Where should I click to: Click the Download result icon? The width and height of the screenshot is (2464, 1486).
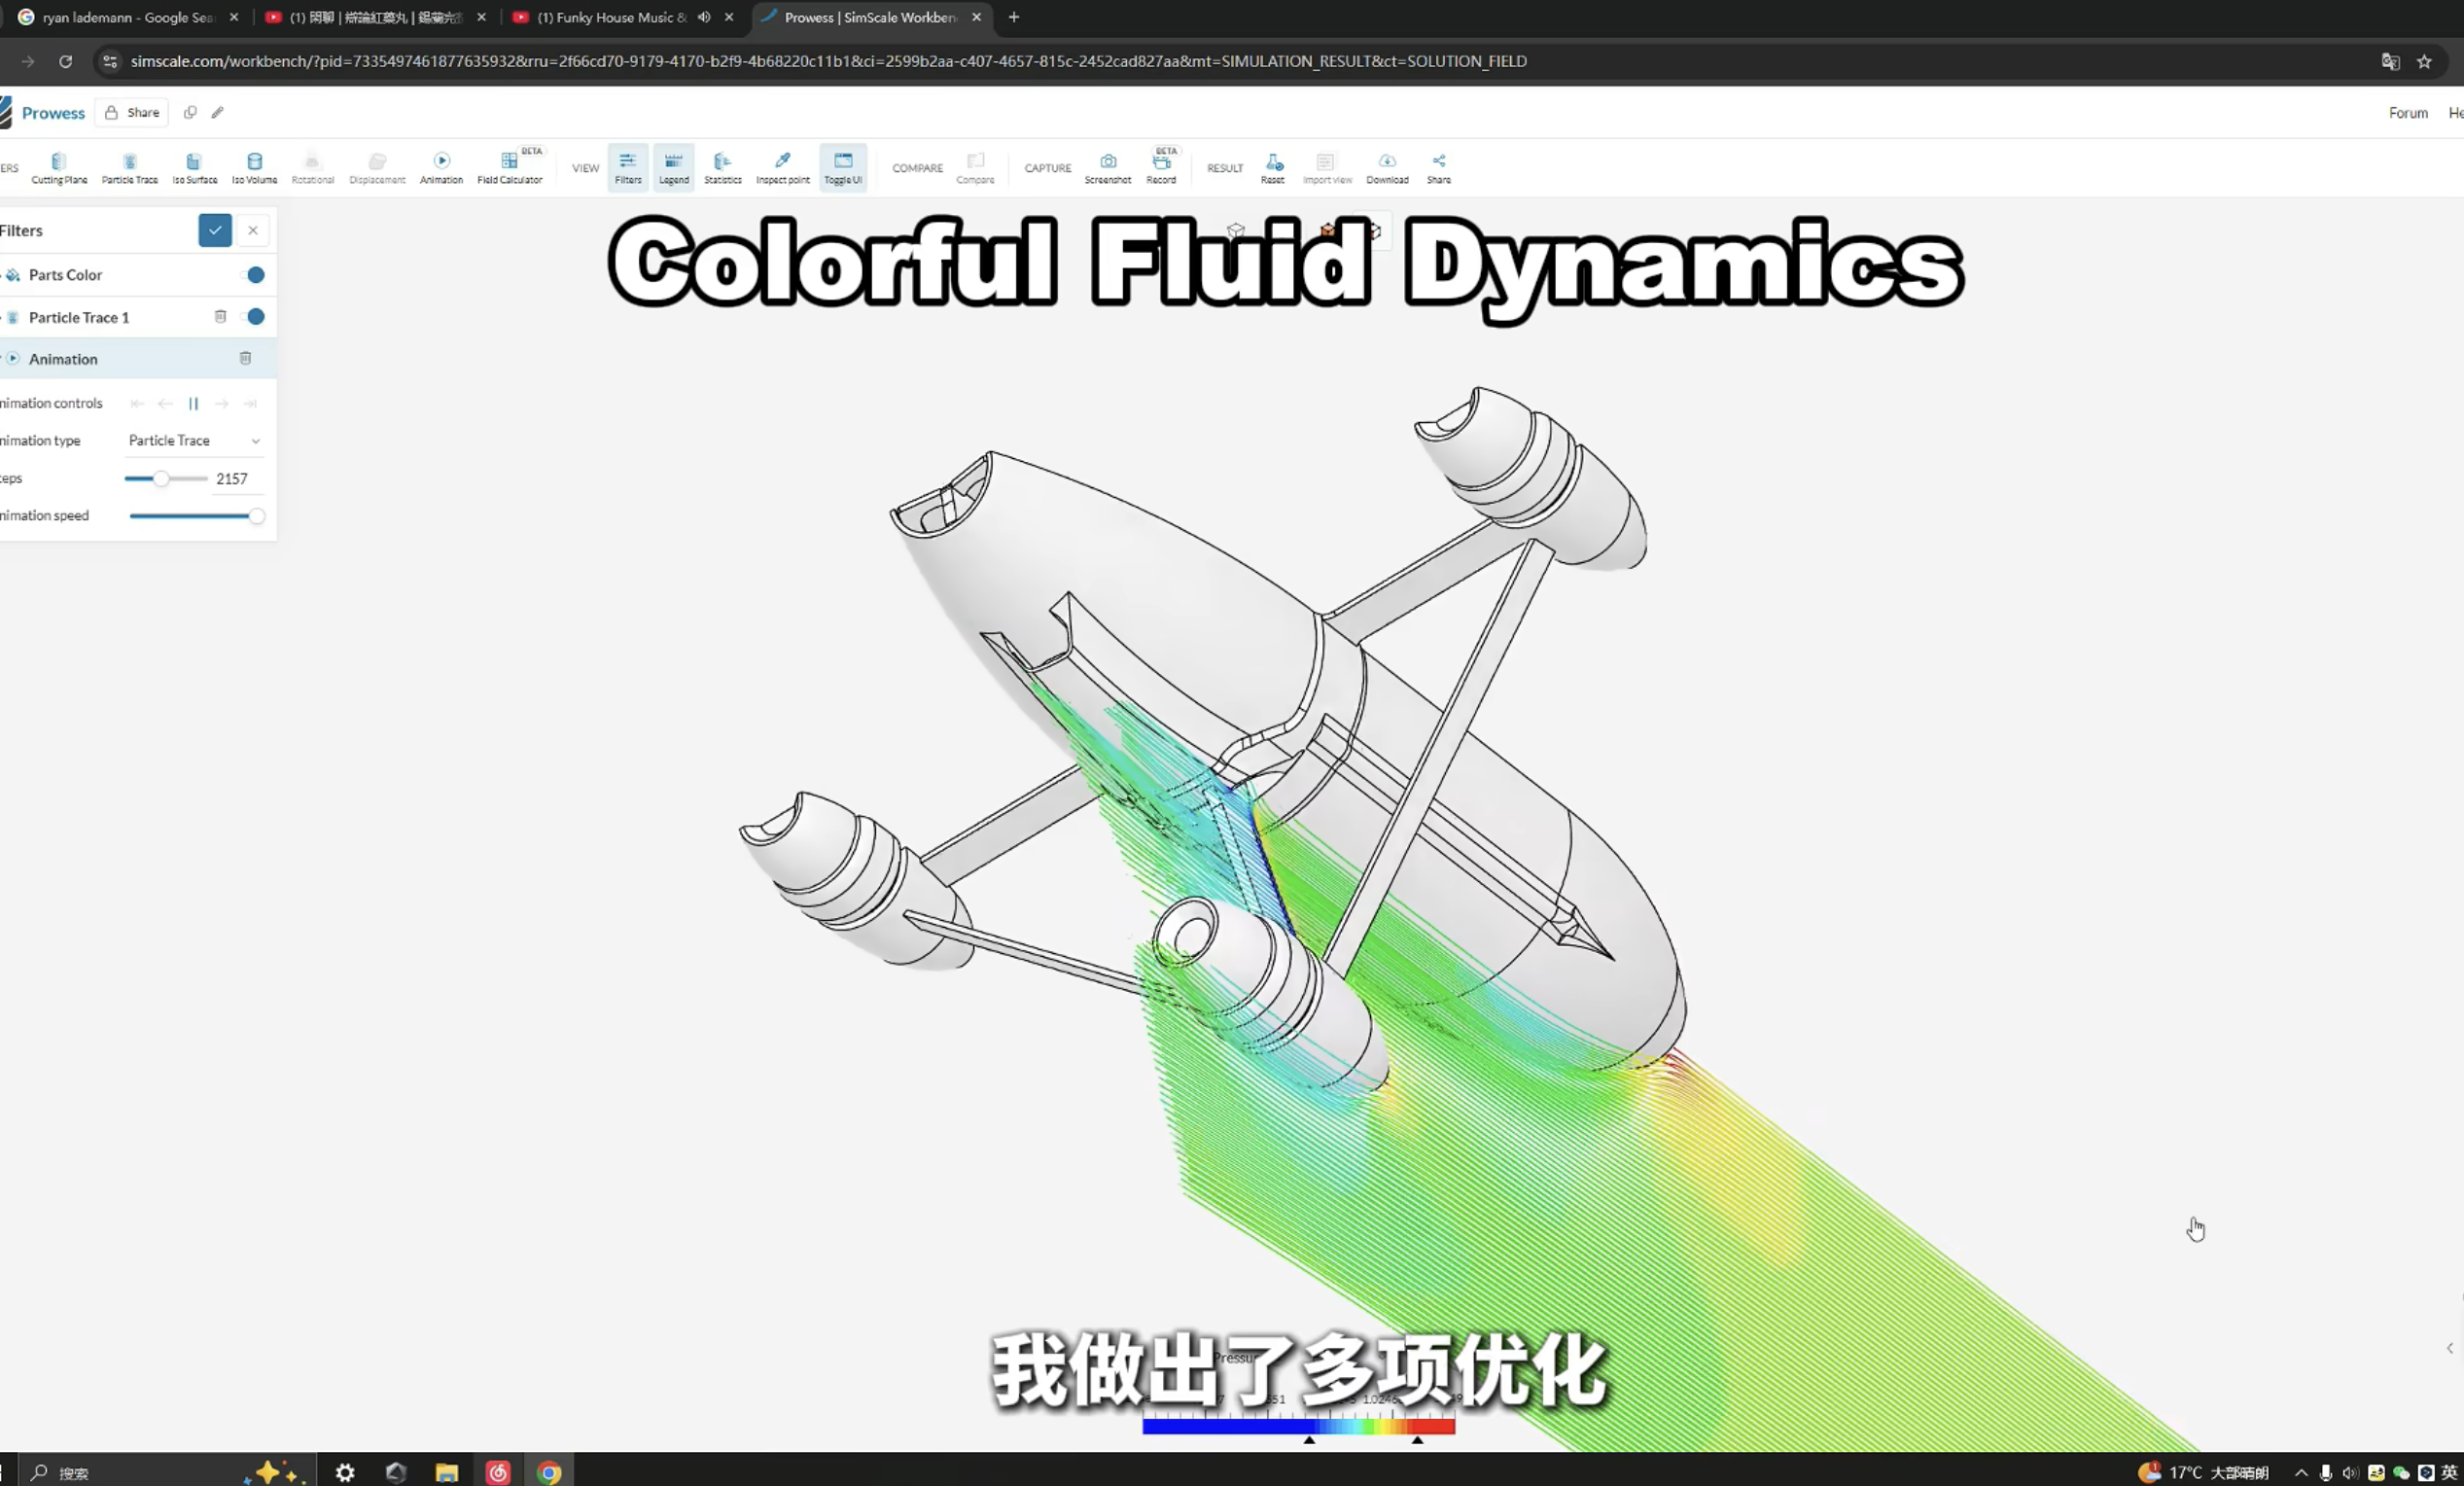[x=1387, y=167]
